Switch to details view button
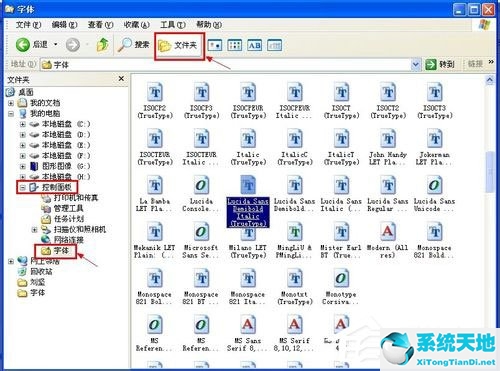Screen dimensions: 500x371 pyautogui.click(x=275, y=45)
